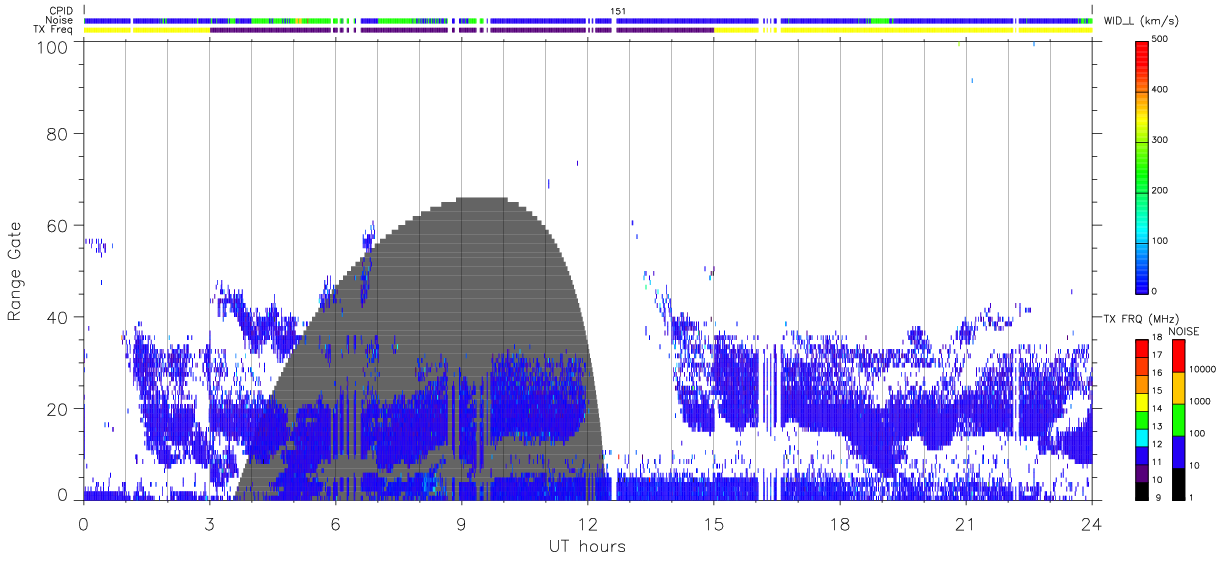The width and height of the screenshot is (1228, 567).
Task: Click the green swatch of NOISE legend
Action: (1178, 420)
